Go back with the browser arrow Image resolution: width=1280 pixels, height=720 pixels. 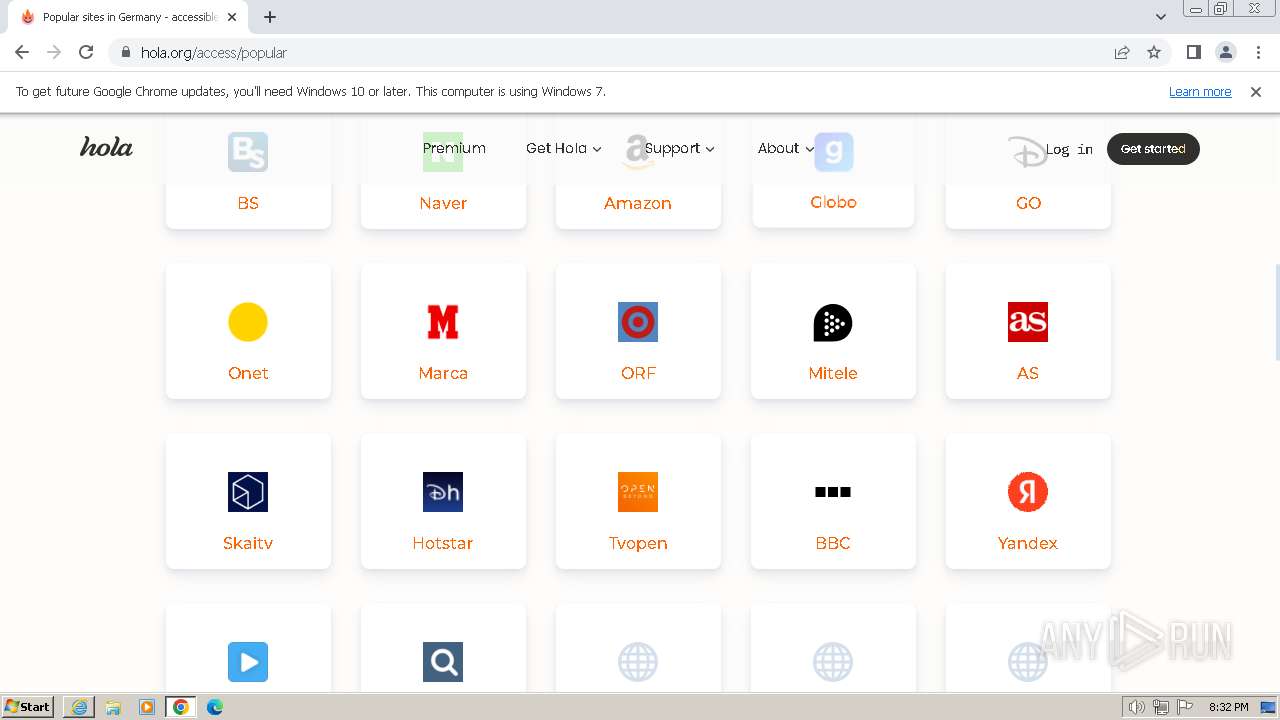(x=22, y=52)
